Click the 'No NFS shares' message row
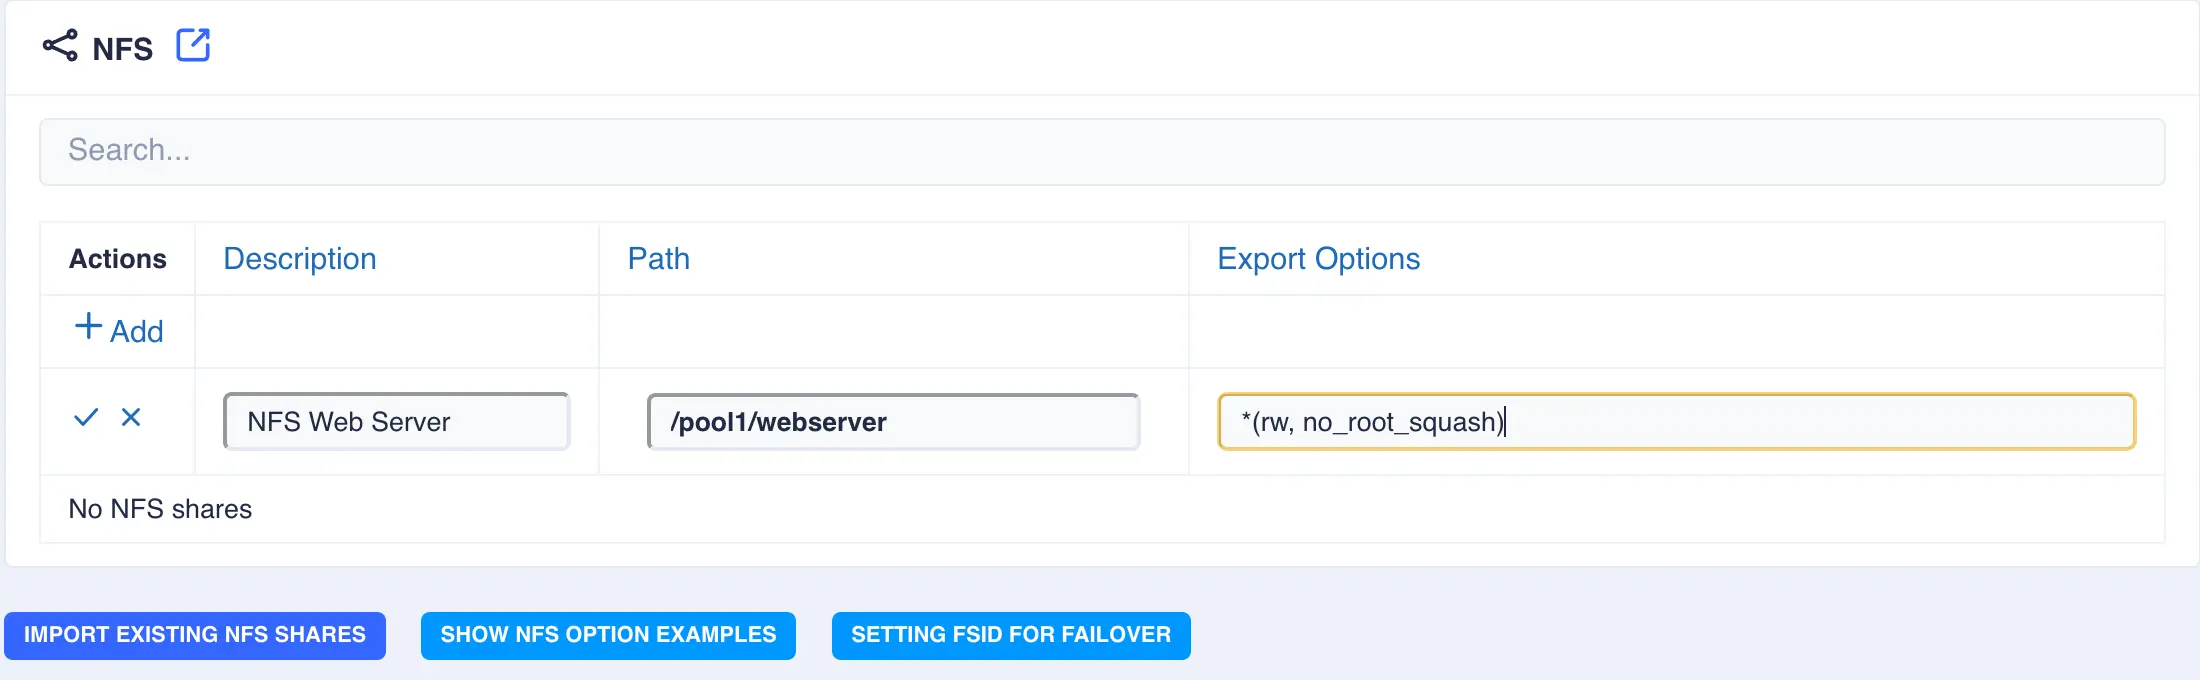Screen dimensions: 2200x680 [x=160, y=509]
